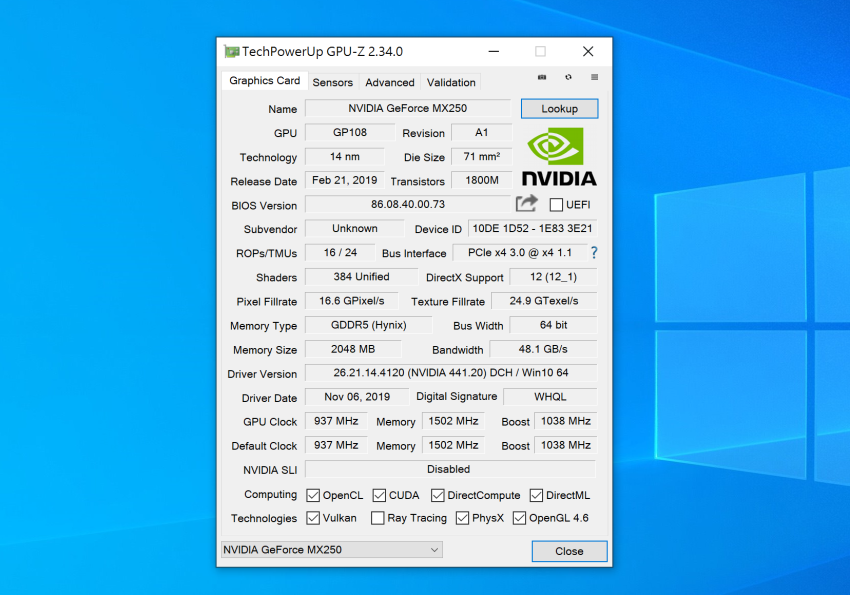
Task: Take a screenshot with the camera icon
Action: 542,77
